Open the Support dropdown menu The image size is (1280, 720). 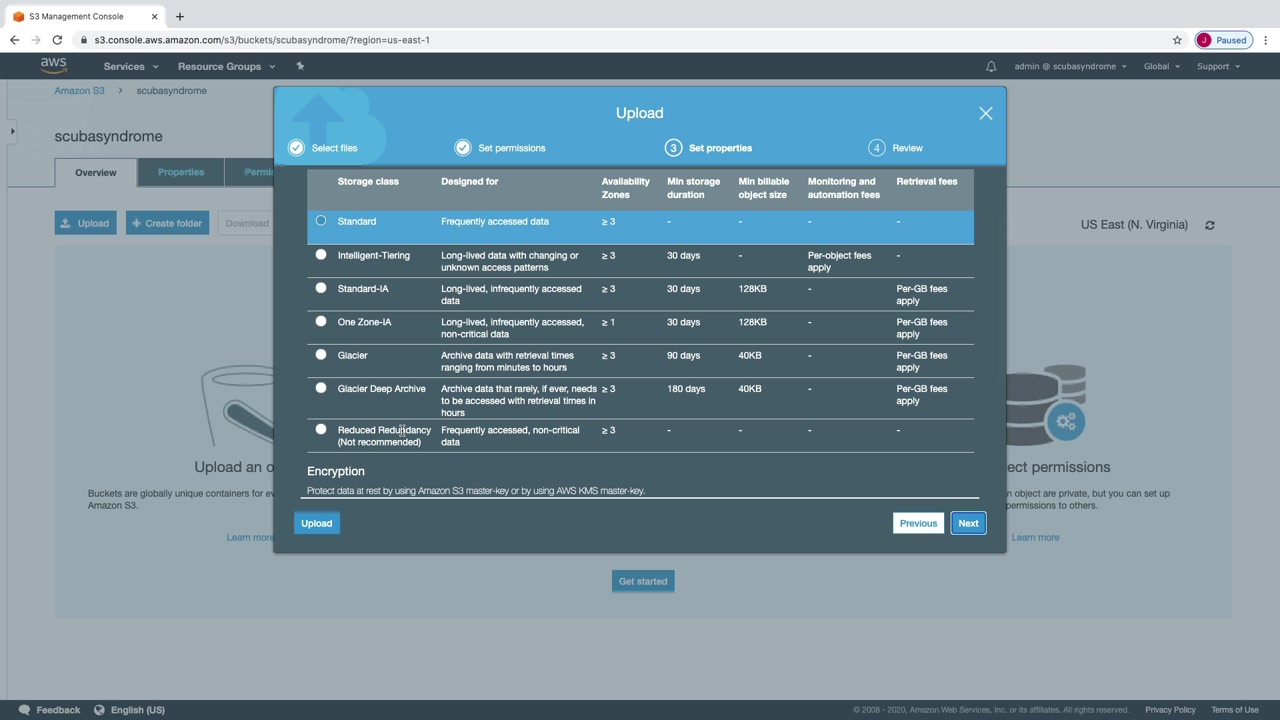1218,66
